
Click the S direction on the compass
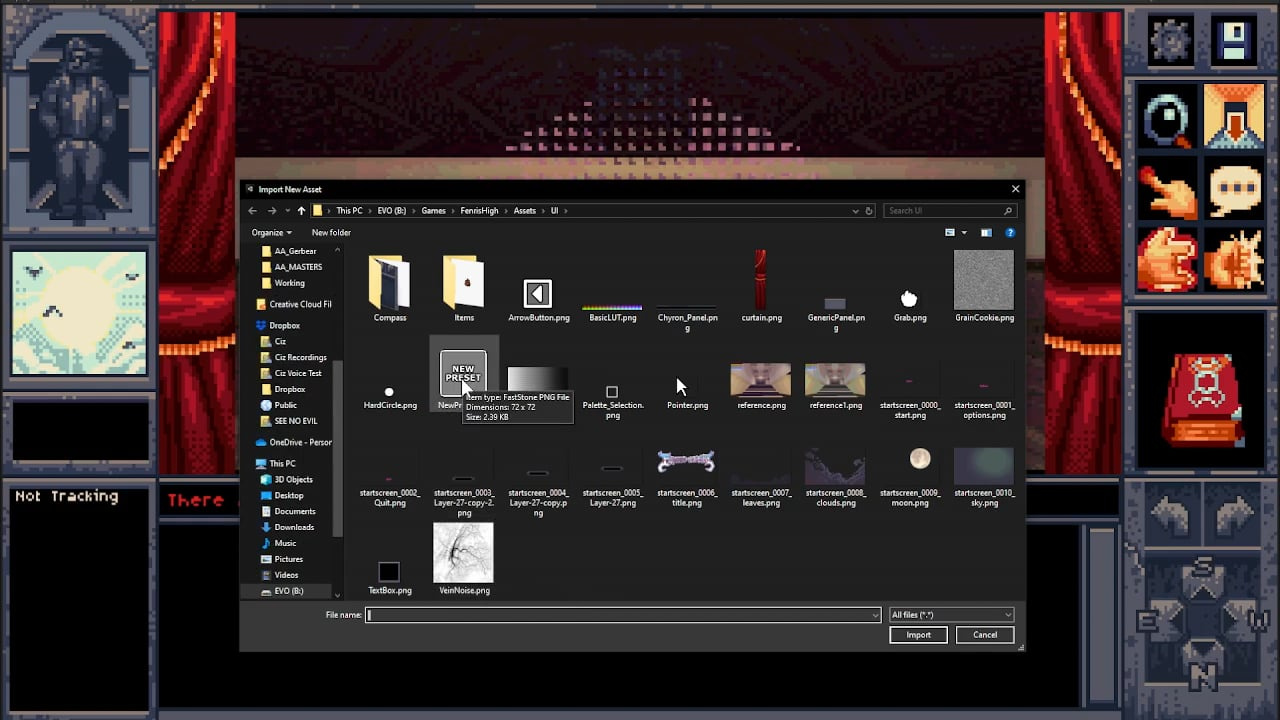(x=1202, y=577)
